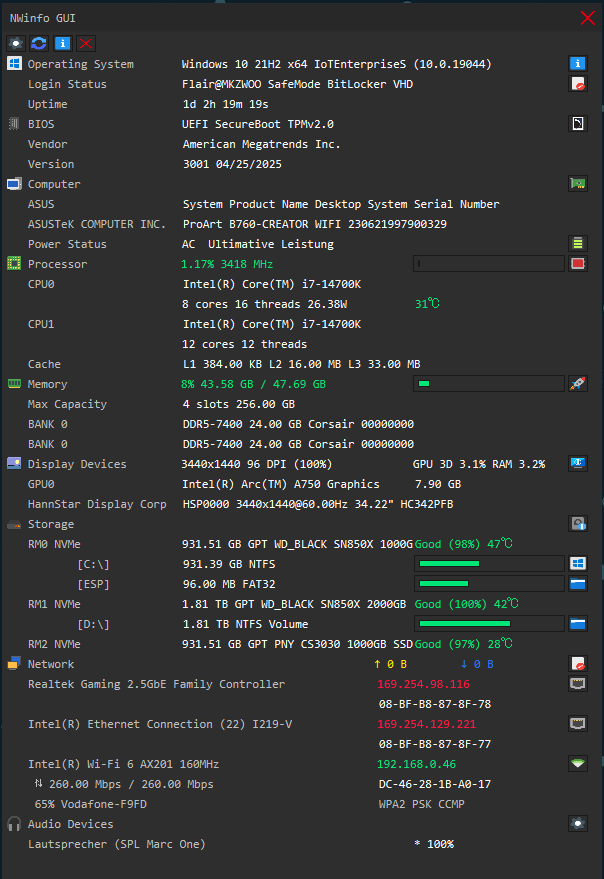Viewport: 604px width, 879px height.
Task: Click the red chip button on Processor row
Action: click(x=578, y=263)
